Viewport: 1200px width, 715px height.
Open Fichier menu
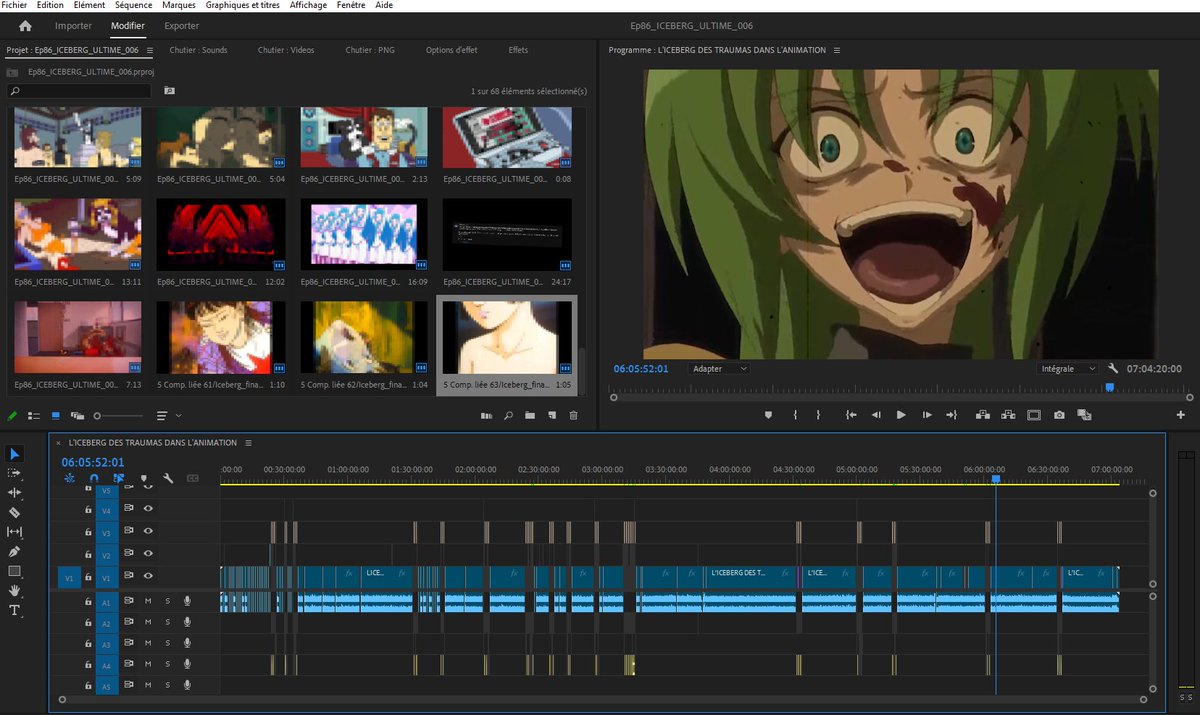(14, 5)
